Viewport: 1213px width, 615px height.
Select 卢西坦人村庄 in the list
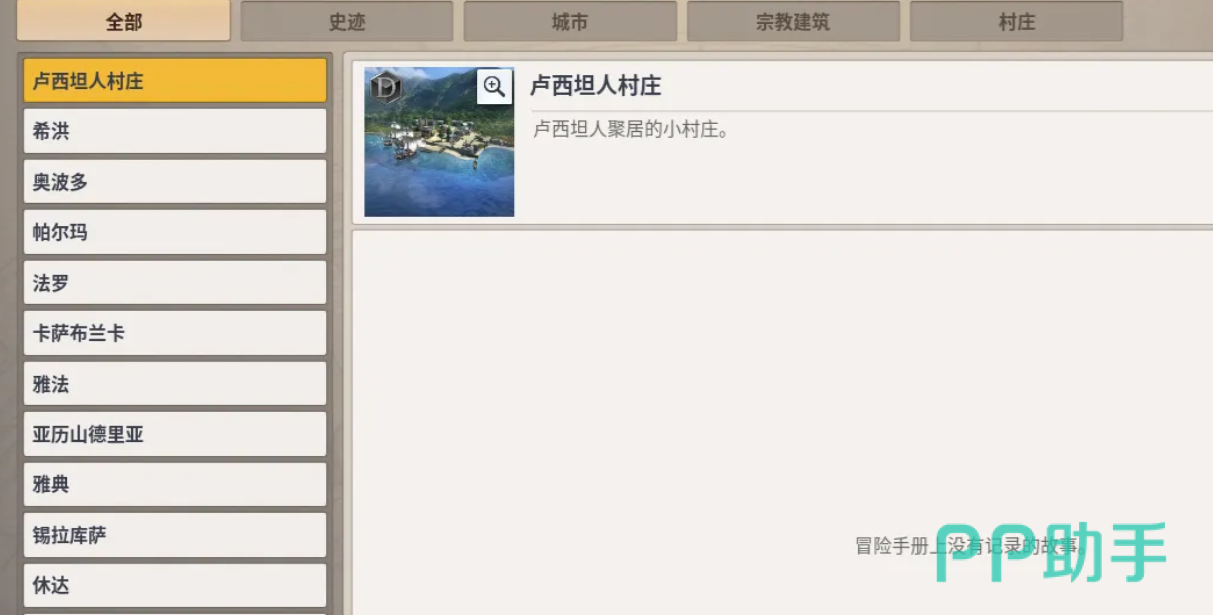175,81
